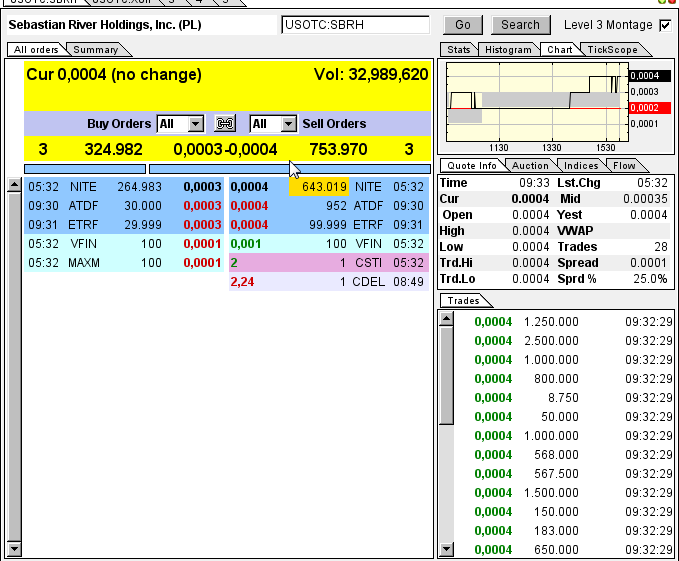Click the sell side volume bar
Image resolution: width=679 pixels, height=561 pixels.
pyautogui.click(x=290, y=169)
